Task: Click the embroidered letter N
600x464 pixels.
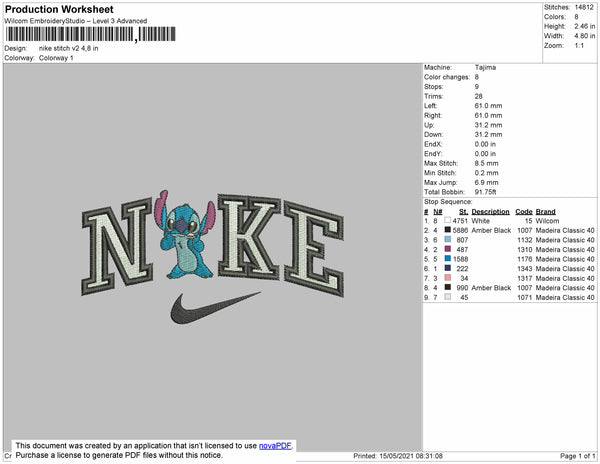Action: tap(117, 246)
